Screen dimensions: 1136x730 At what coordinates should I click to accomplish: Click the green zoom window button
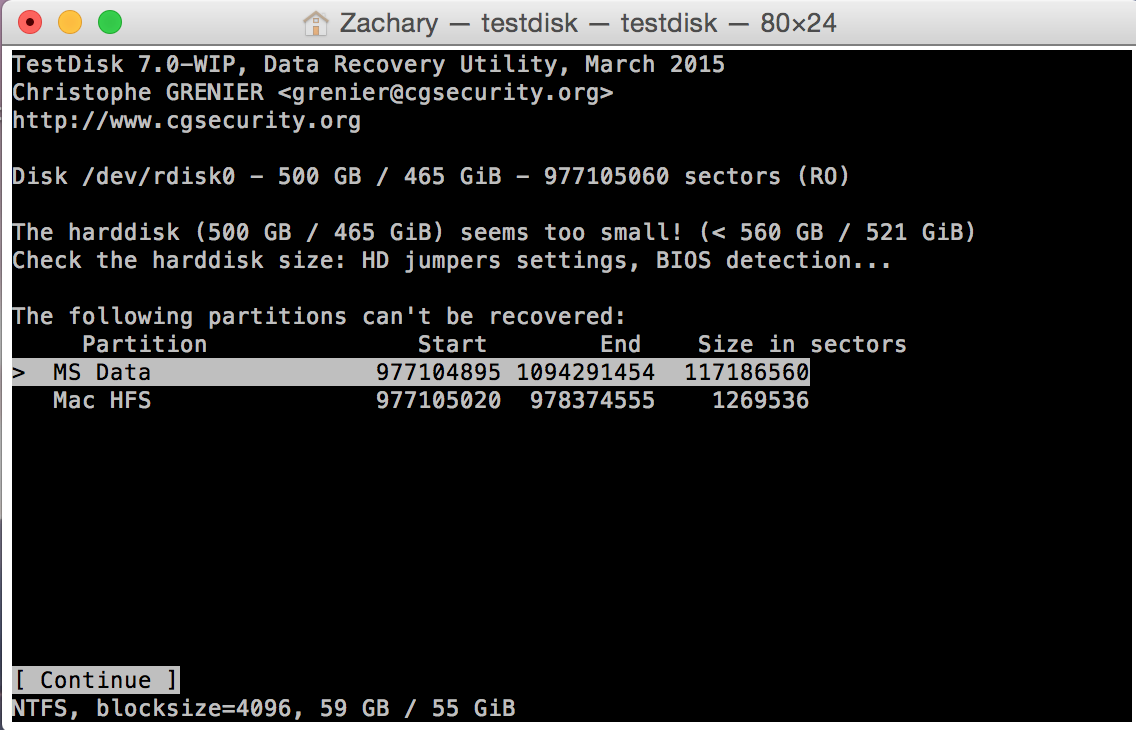110,22
